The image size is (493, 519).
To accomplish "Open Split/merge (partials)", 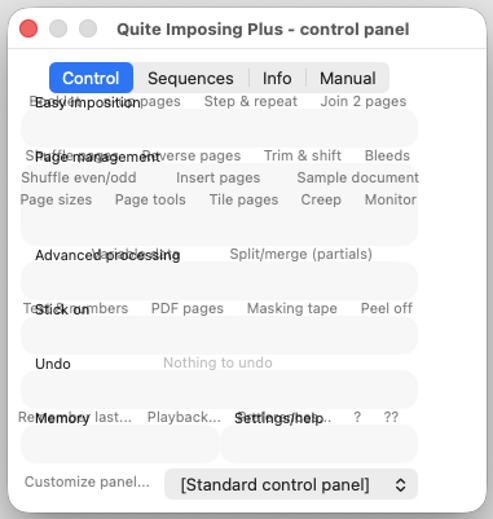I will point(301,254).
